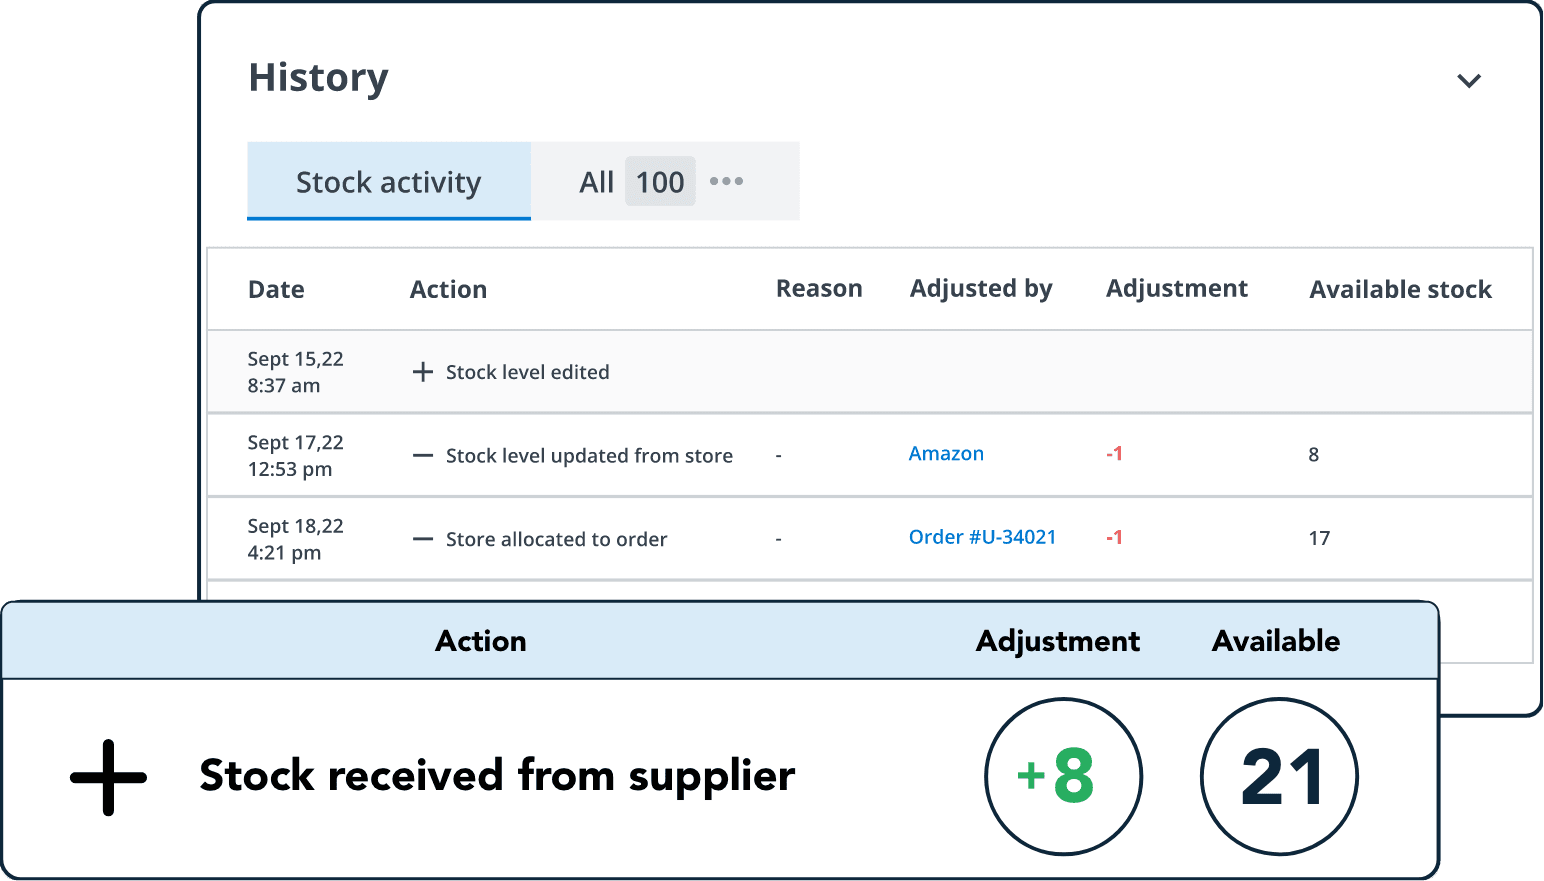The image size is (1544, 881).
Task: Collapse the History panel chevron
Action: (1468, 81)
